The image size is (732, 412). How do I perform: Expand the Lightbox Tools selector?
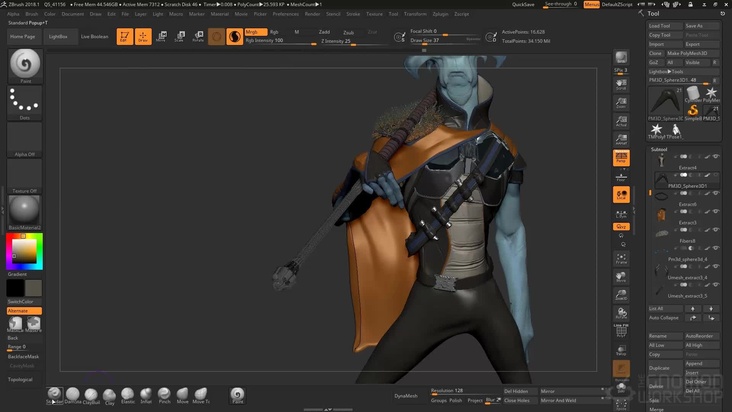(667, 71)
